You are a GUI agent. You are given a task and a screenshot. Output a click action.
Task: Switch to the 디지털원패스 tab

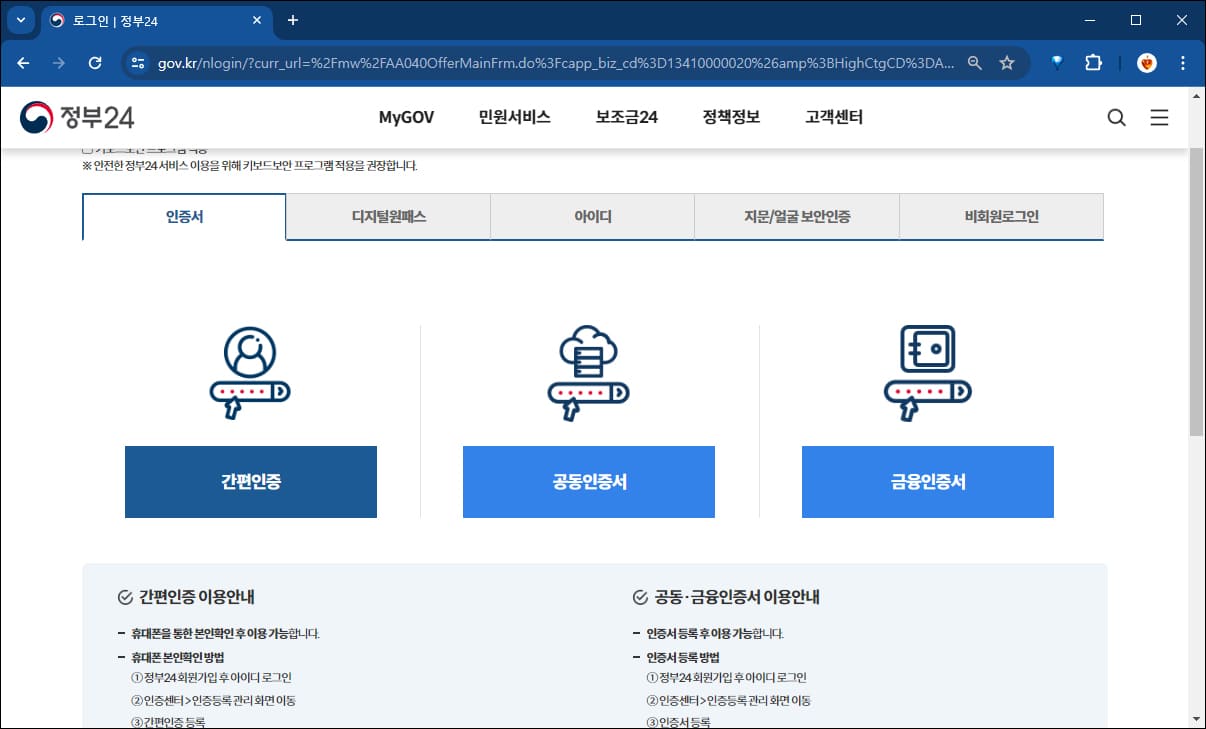(x=388, y=217)
